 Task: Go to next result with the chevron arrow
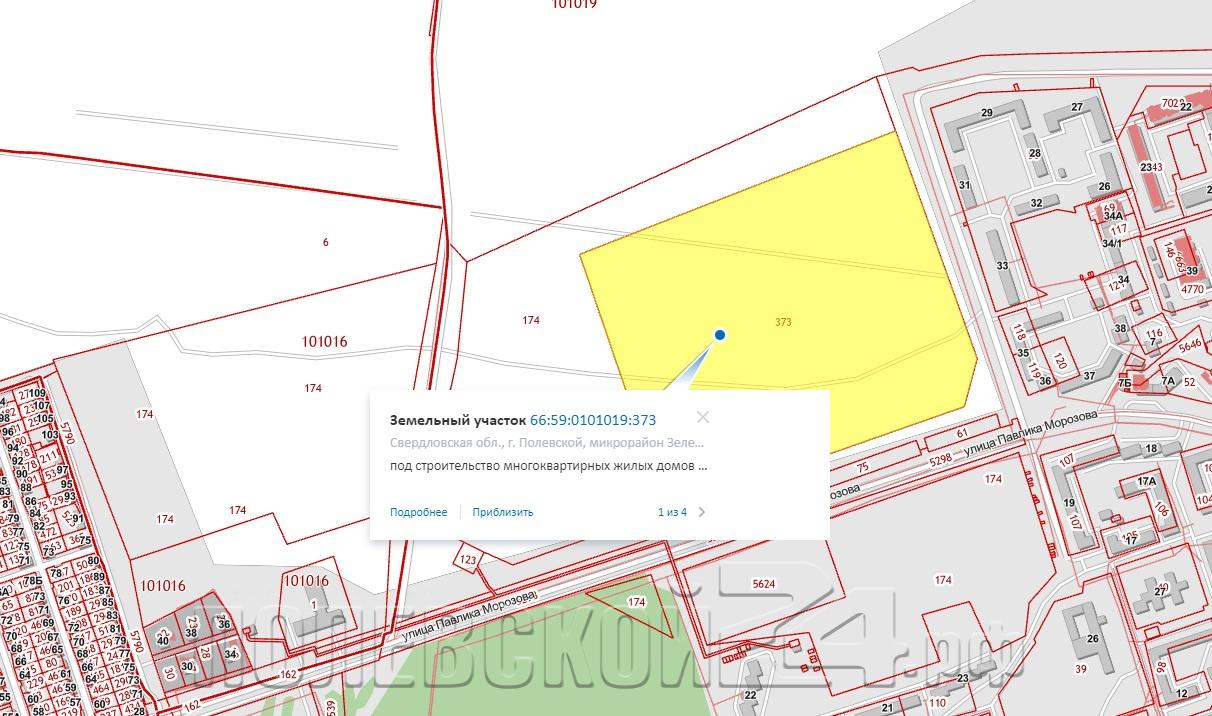tap(702, 512)
